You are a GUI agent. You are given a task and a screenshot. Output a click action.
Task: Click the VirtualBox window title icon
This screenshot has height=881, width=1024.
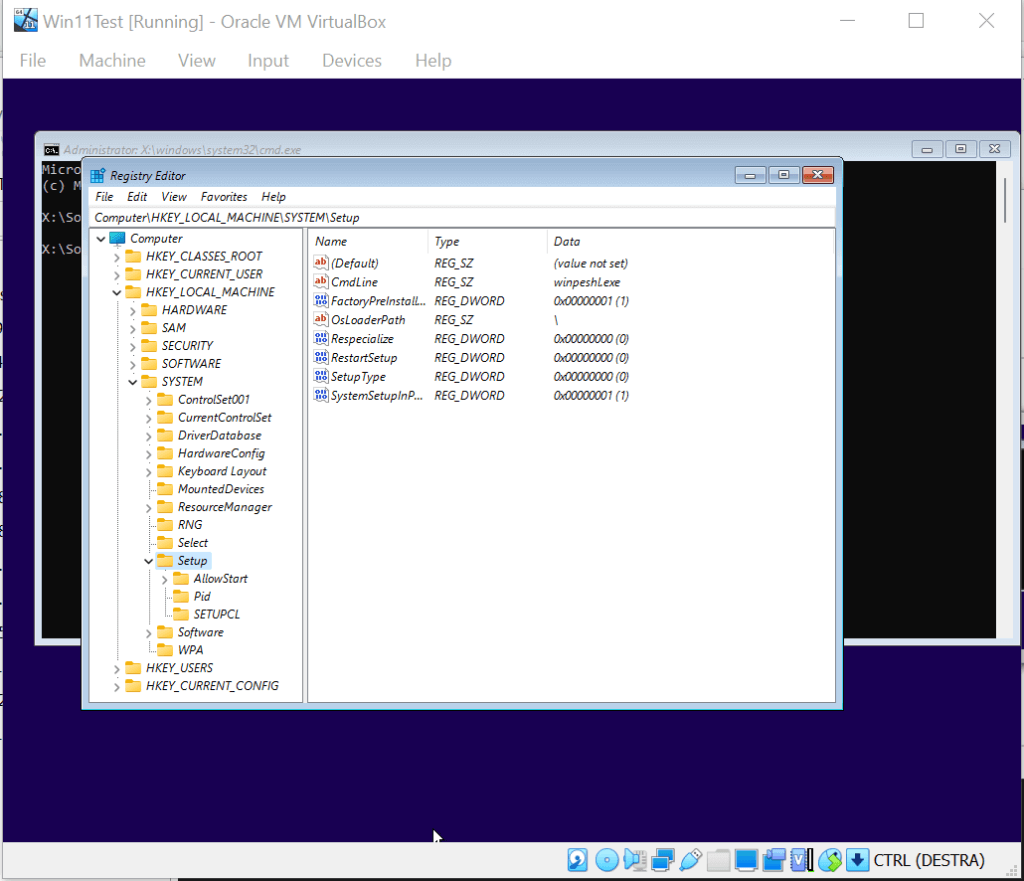[25, 20]
